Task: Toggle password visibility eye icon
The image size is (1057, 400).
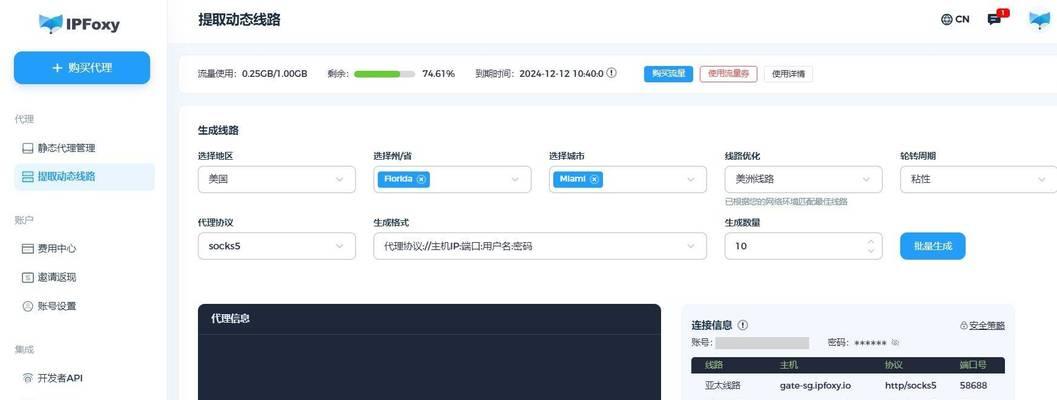Action: pos(895,343)
